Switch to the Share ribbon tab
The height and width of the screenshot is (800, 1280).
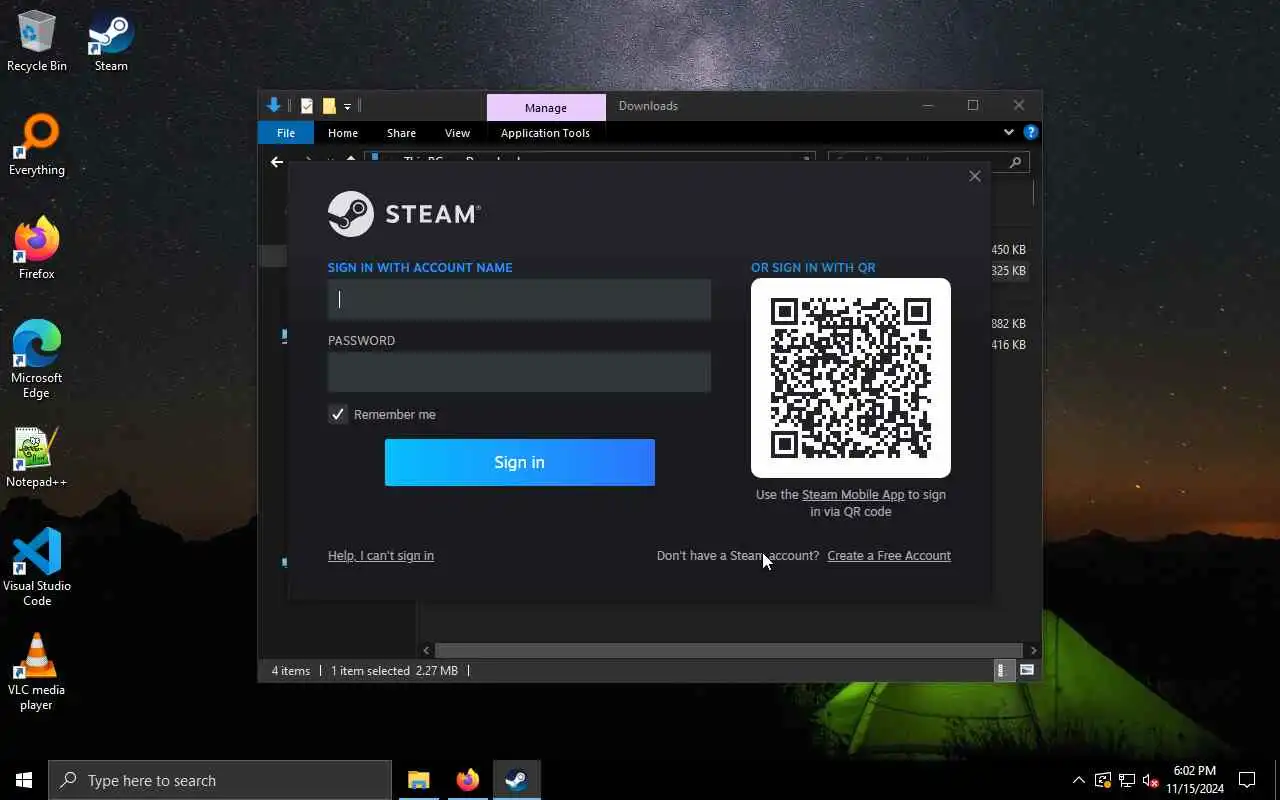click(401, 132)
